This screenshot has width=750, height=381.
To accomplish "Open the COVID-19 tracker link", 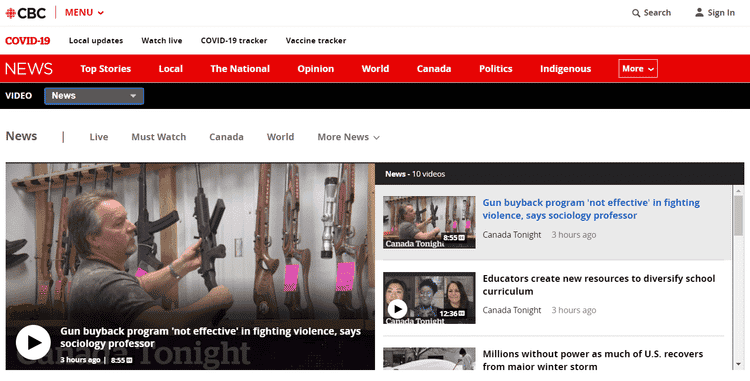I will (234, 41).
